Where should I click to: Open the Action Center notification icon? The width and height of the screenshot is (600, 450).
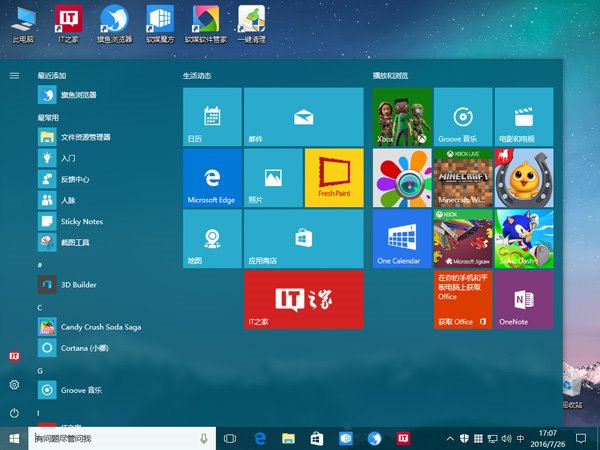coord(581,439)
